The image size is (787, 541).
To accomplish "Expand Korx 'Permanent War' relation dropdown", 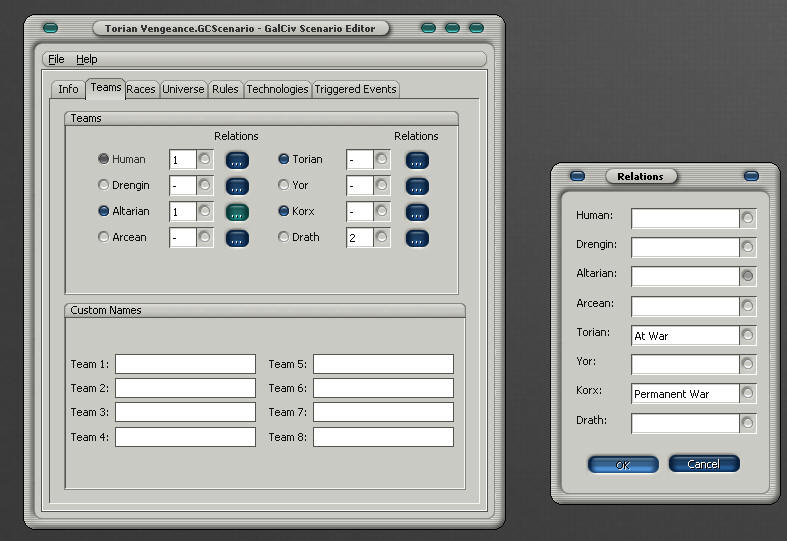I will pyautogui.click(x=747, y=393).
